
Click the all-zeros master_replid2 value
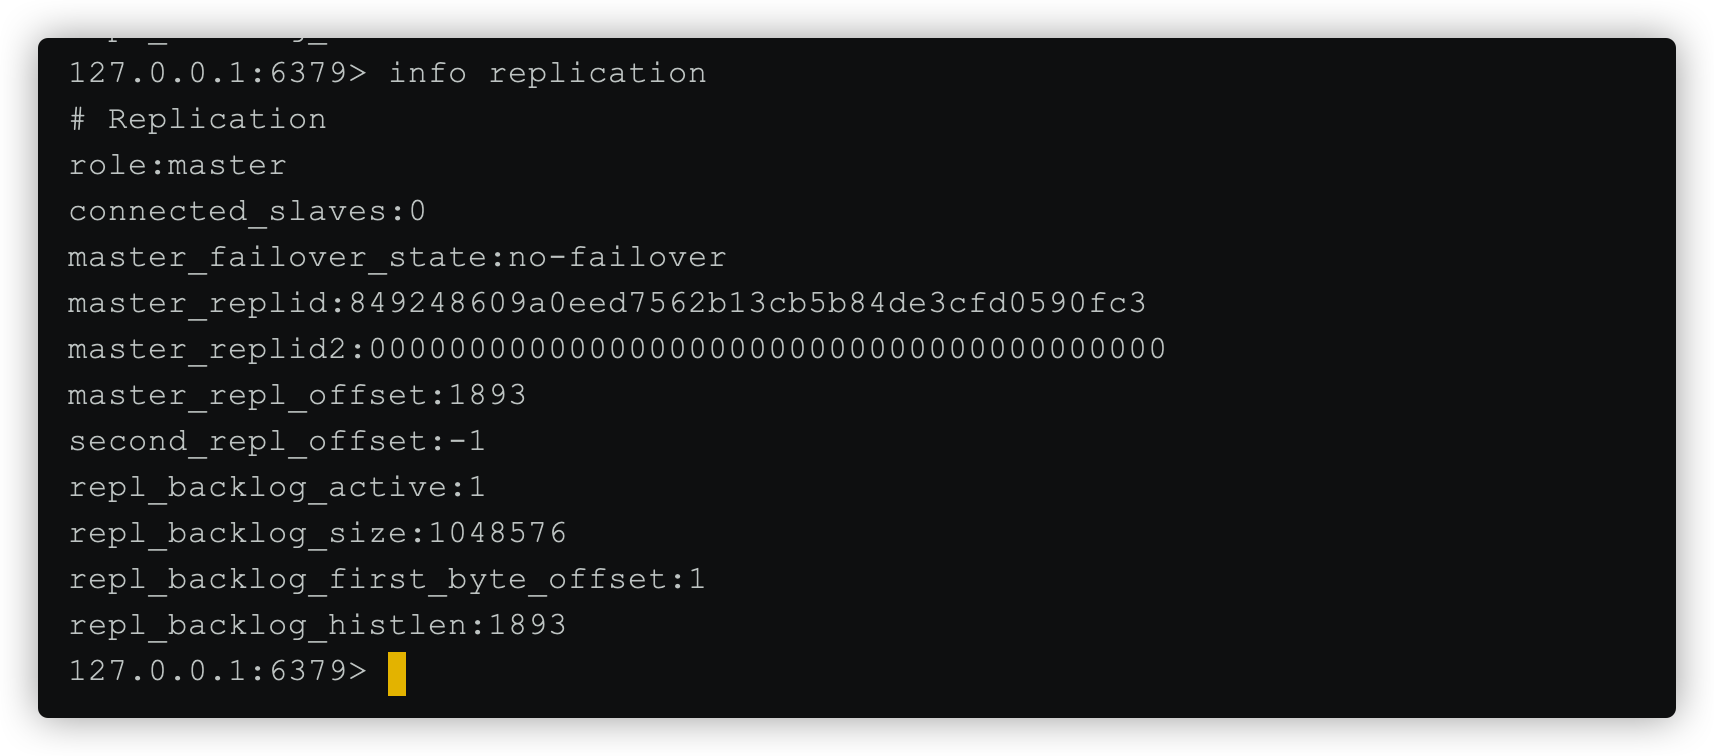click(x=767, y=349)
